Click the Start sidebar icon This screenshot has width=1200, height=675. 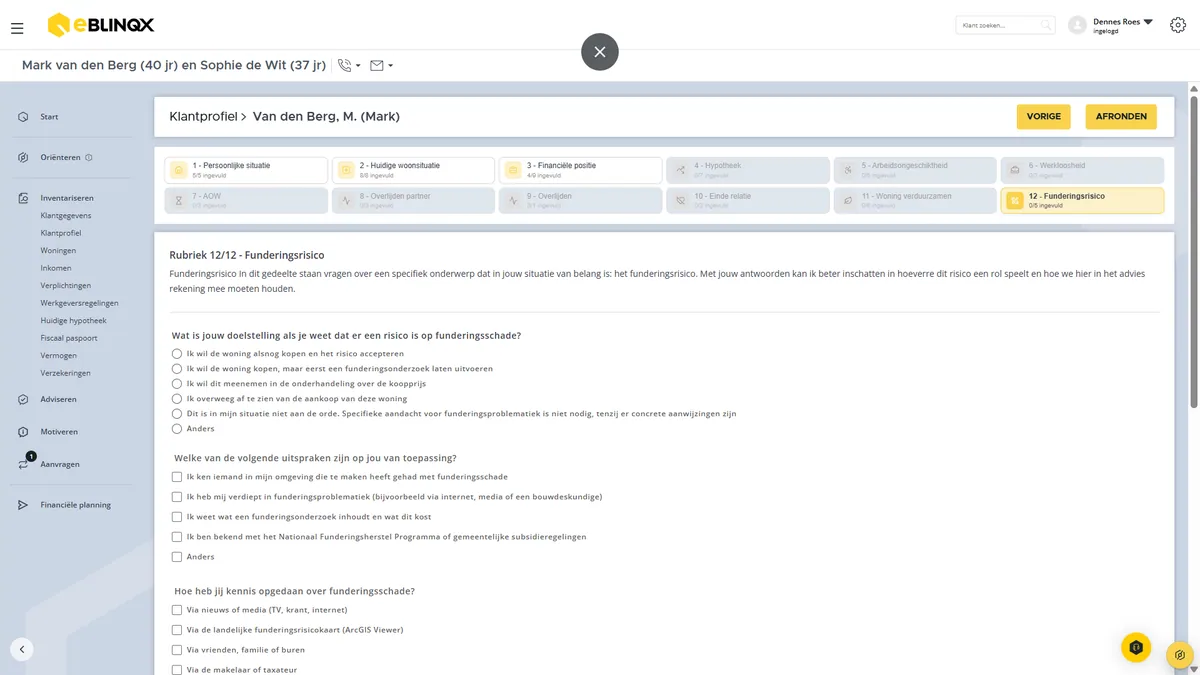tap(23, 117)
